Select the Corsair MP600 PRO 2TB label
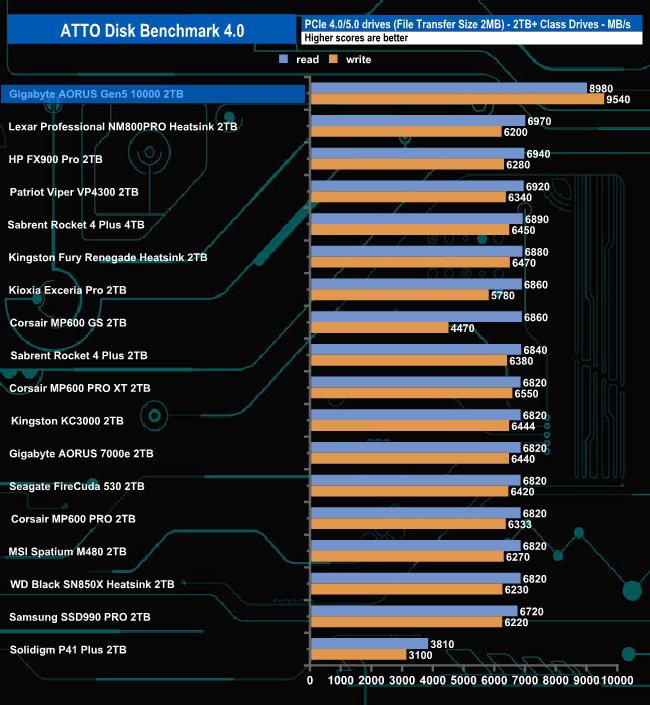Image resolution: width=650 pixels, height=705 pixels. [73, 519]
